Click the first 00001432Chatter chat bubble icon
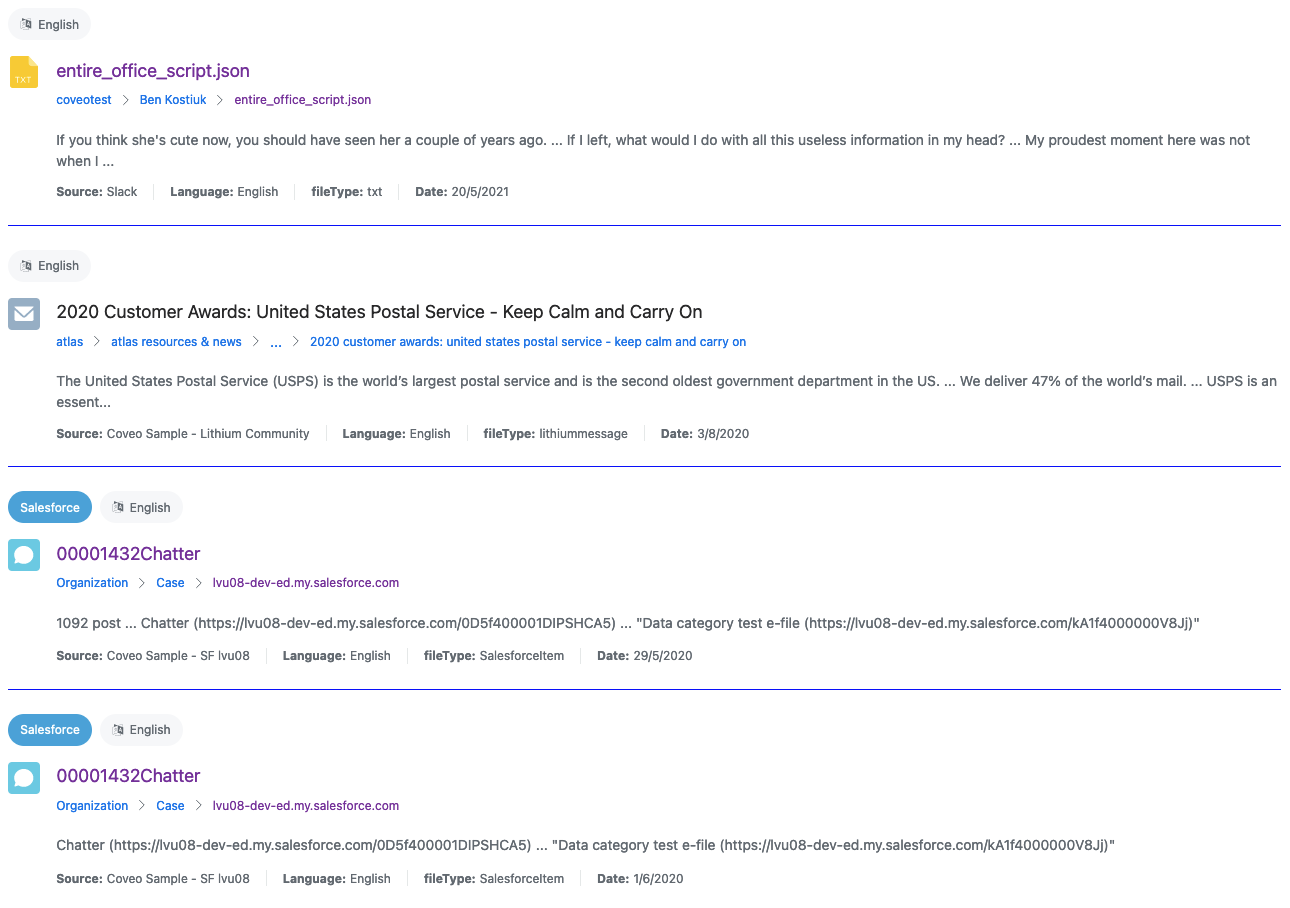The height and width of the screenshot is (908, 1290). point(24,555)
